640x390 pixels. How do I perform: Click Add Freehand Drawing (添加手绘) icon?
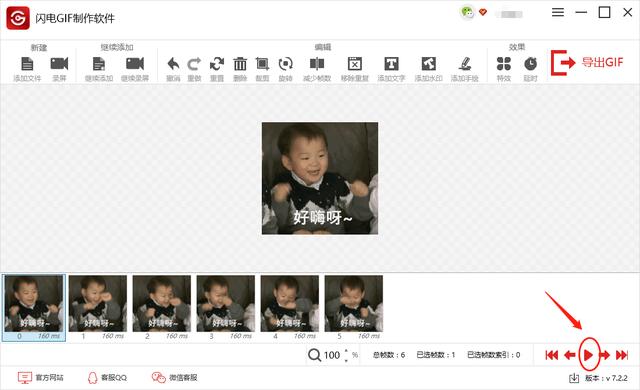(464, 64)
